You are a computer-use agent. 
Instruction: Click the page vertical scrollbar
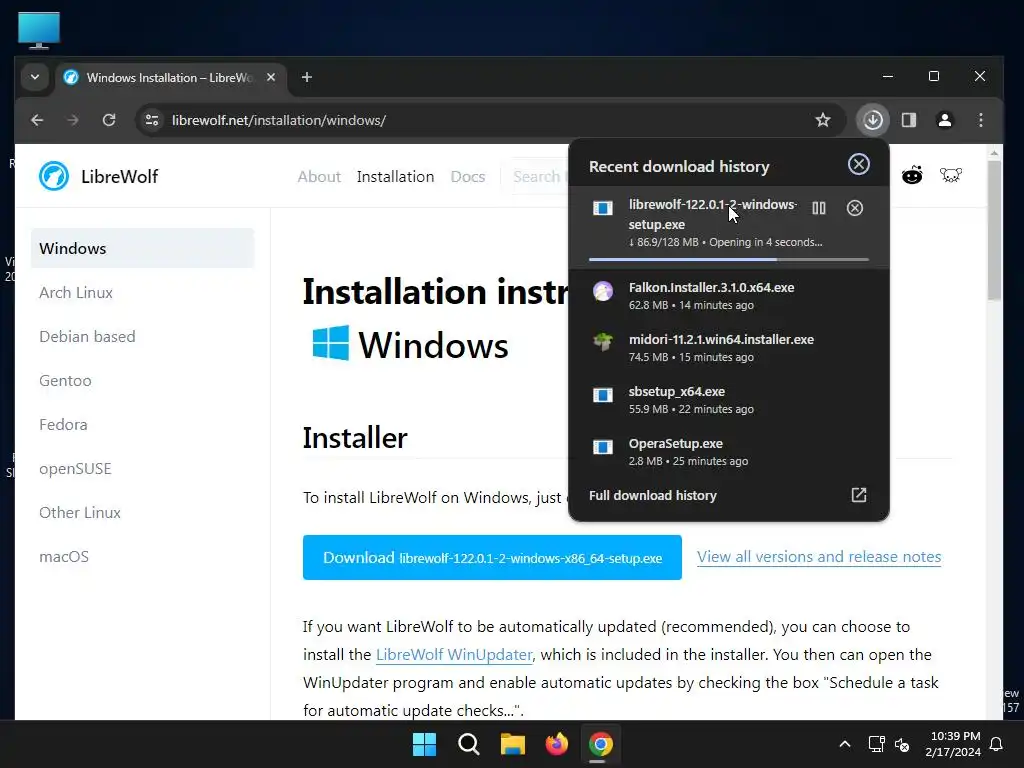tap(994, 229)
